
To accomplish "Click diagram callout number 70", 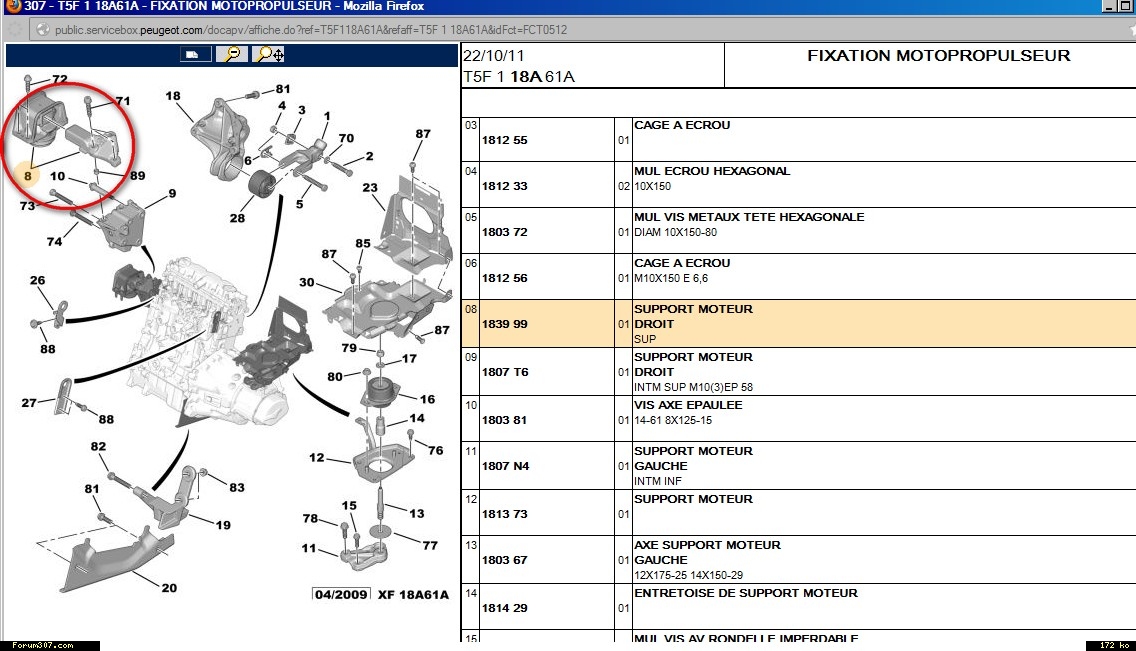I will coord(346,138).
